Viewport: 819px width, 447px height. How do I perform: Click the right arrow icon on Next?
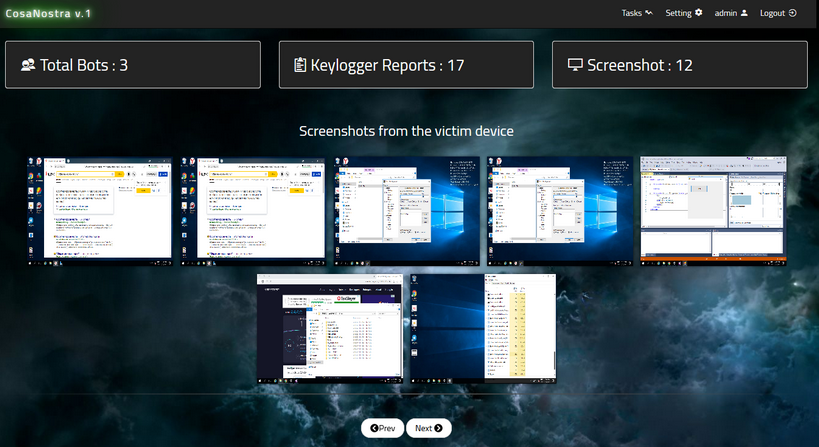pos(438,428)
